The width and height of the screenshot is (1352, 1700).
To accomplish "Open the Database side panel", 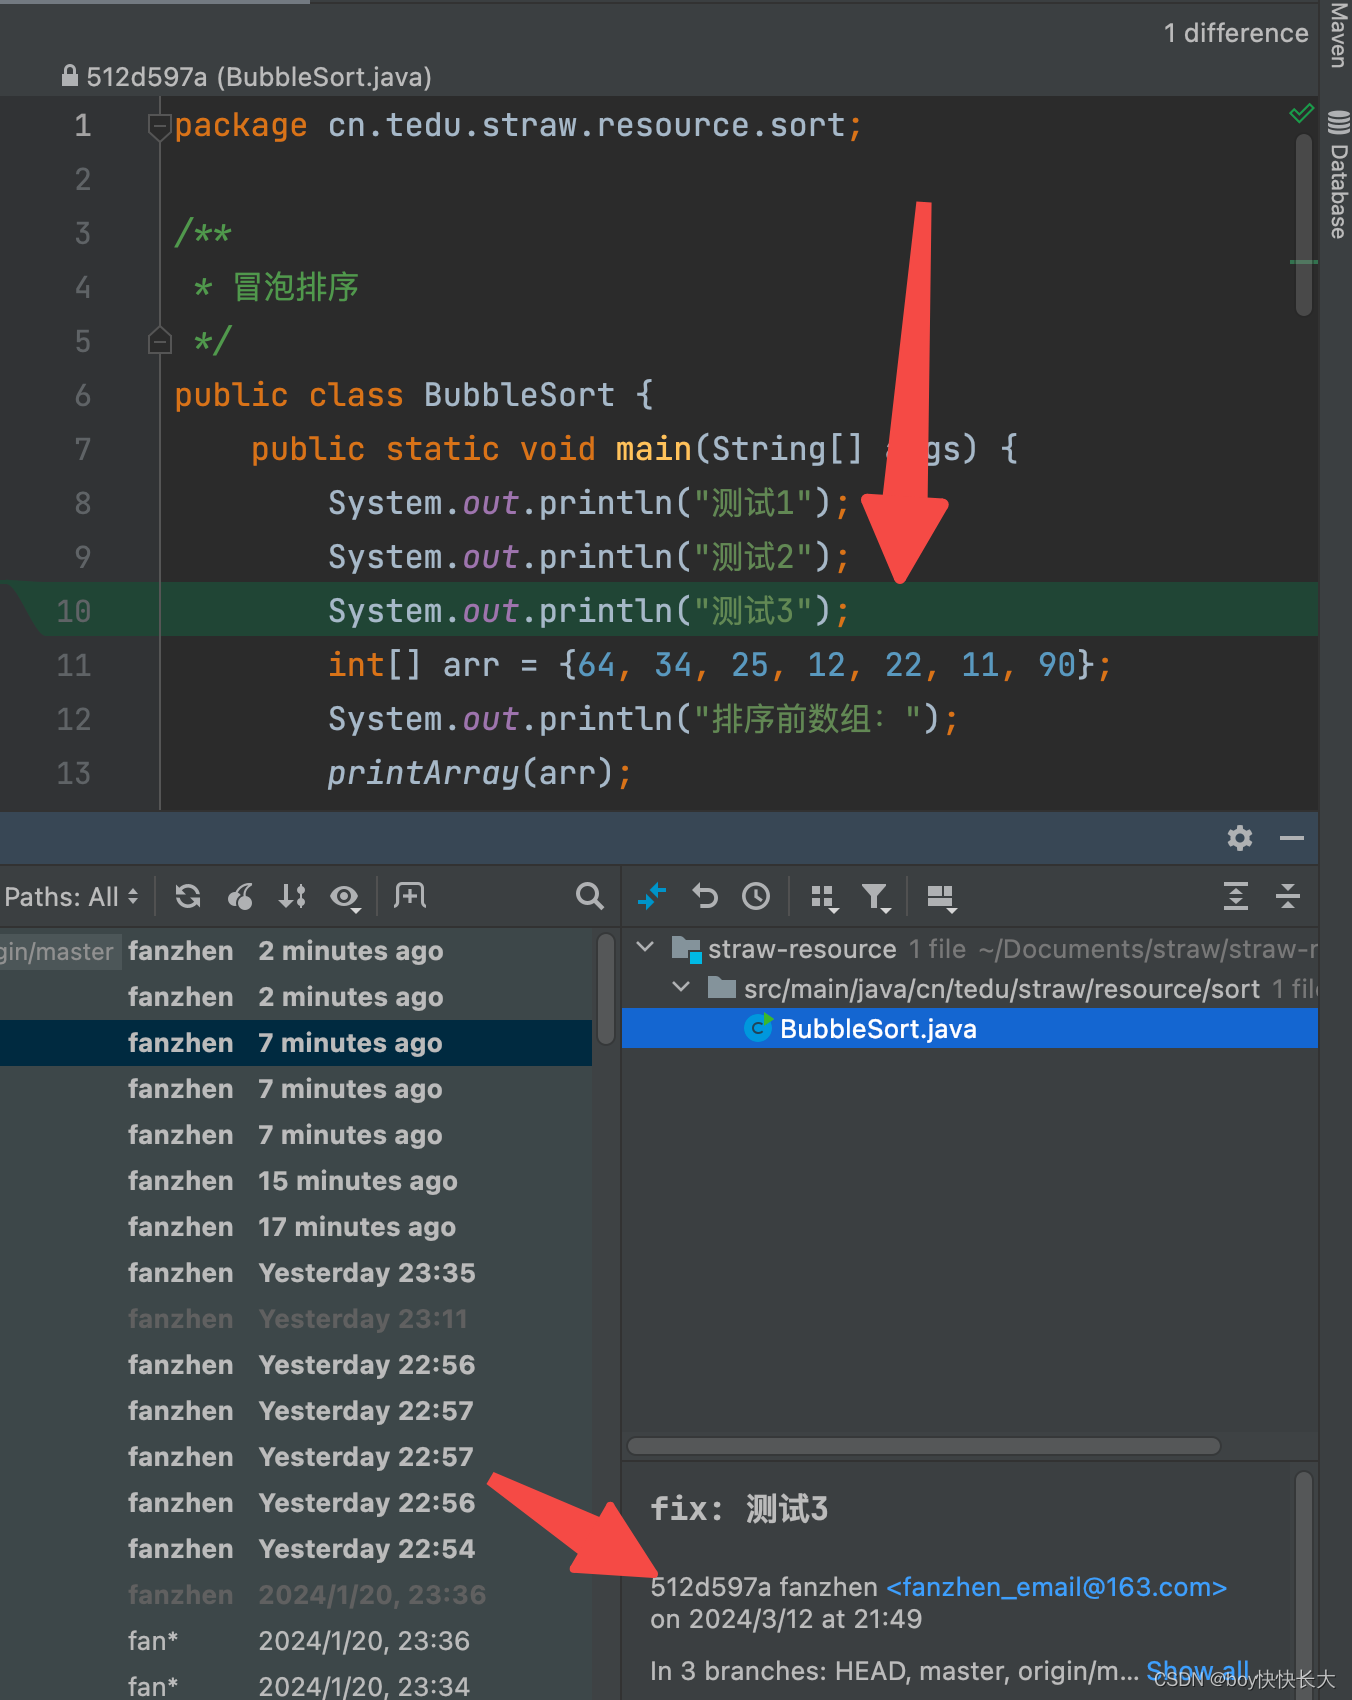I will click(x=1338, y=174).
